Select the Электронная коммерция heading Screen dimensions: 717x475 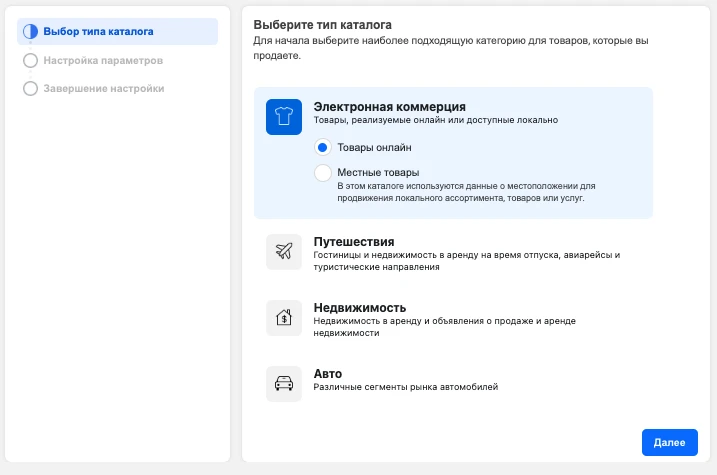(x=390, y=107)
